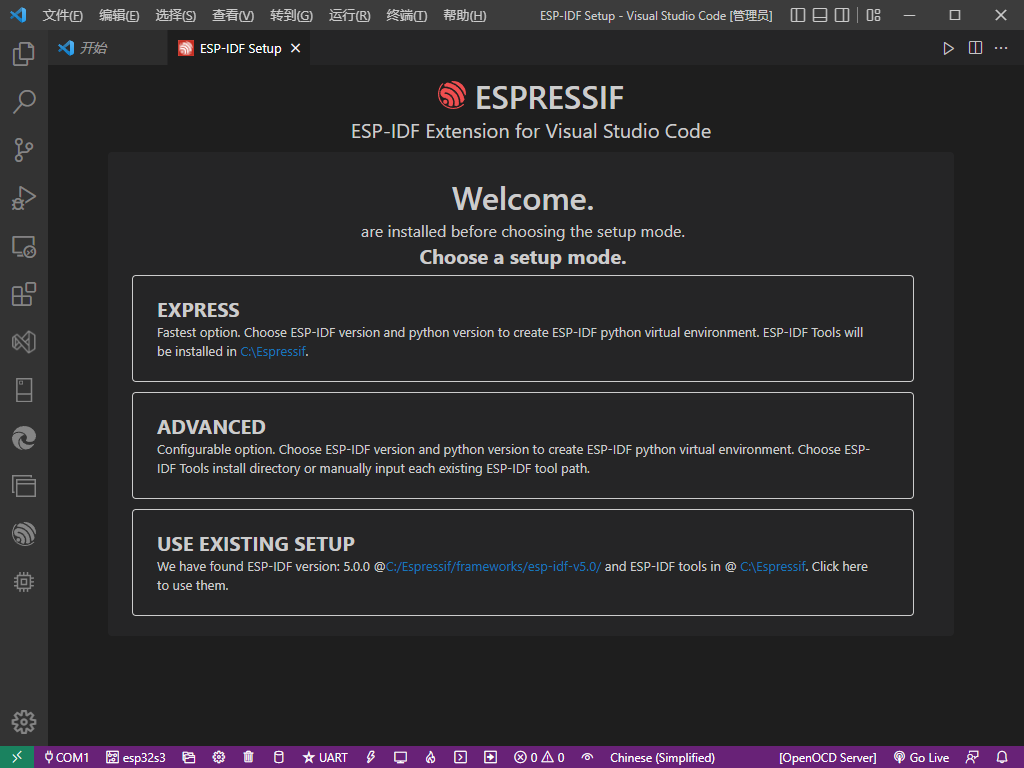Open the Remote Explorer icon
This screenshot has width=1024, height=768.
point(24,246)
